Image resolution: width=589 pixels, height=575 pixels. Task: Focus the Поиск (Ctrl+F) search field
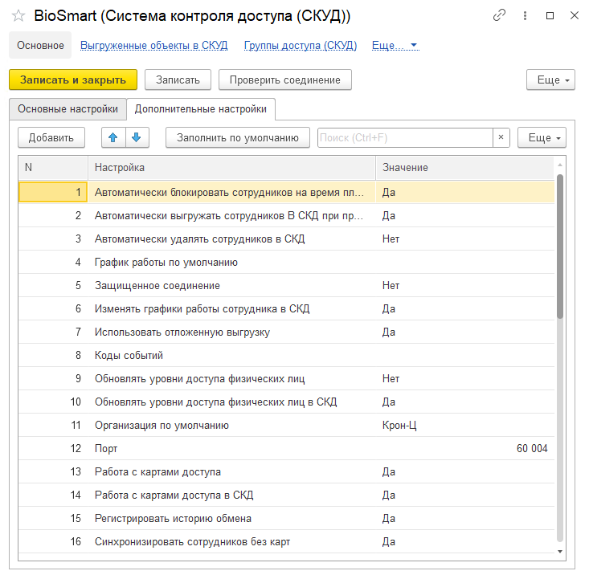click(x=405, y=137)
